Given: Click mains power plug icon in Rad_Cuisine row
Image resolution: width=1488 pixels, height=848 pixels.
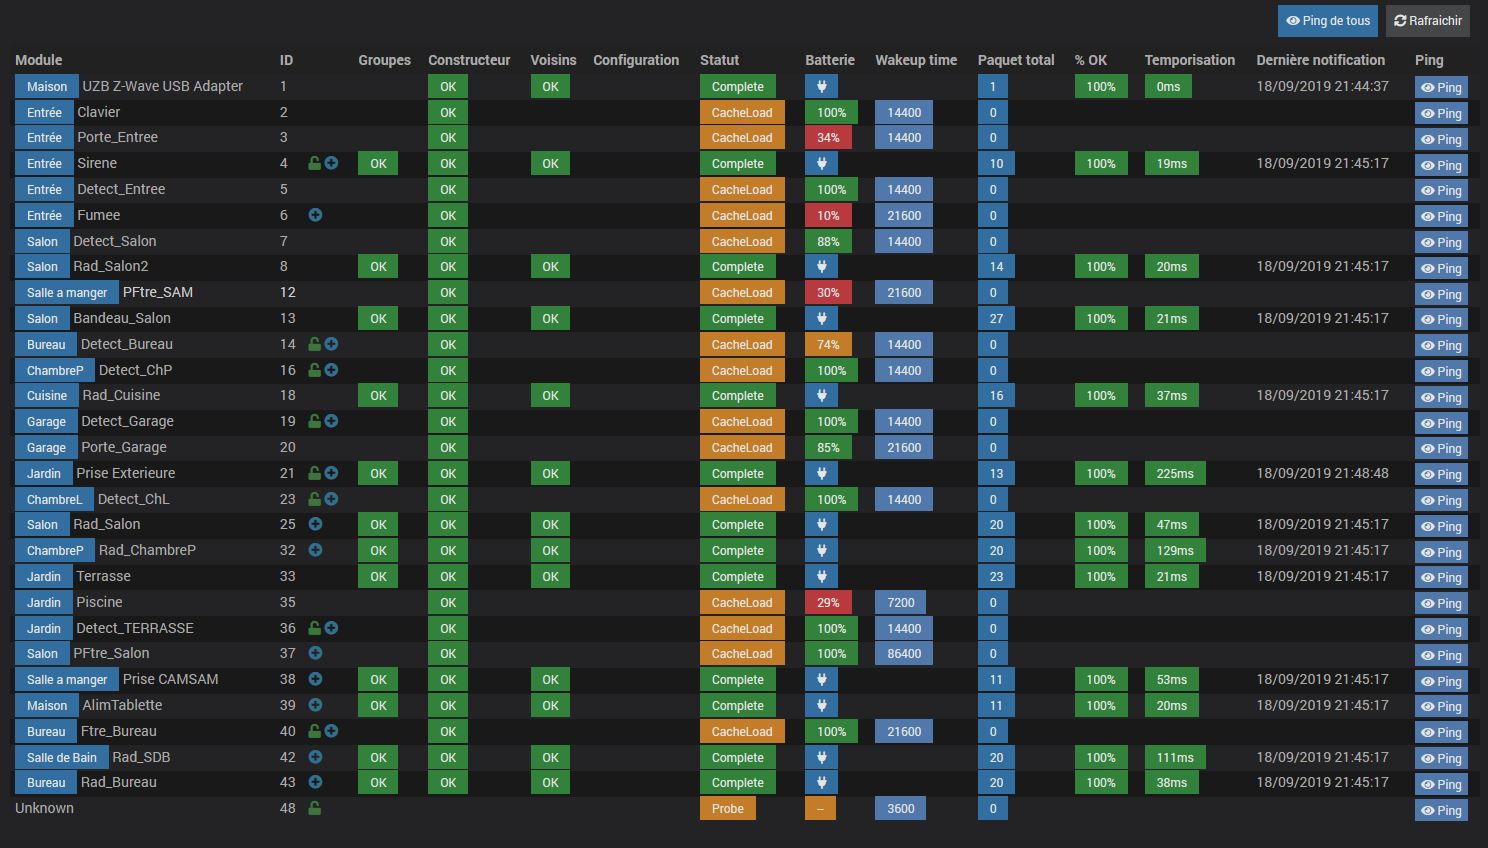Looking at the screenshot, I should pyautogui.click(x=821, y=396).
